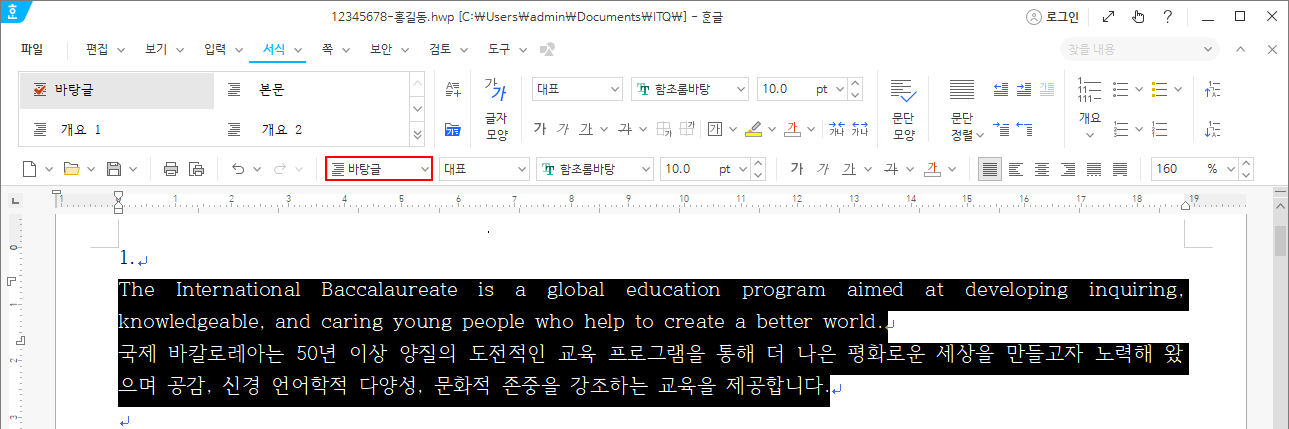The image size is (1289, 429).
Task: Open the 문단 모양 paragraph format dialog
Action: (x=904, y=109)
